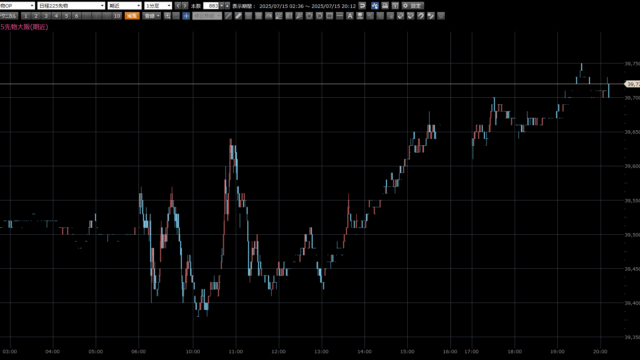Open the 日経225先物 instrument dropdown

pyautogui.click(x=71, y=6)
